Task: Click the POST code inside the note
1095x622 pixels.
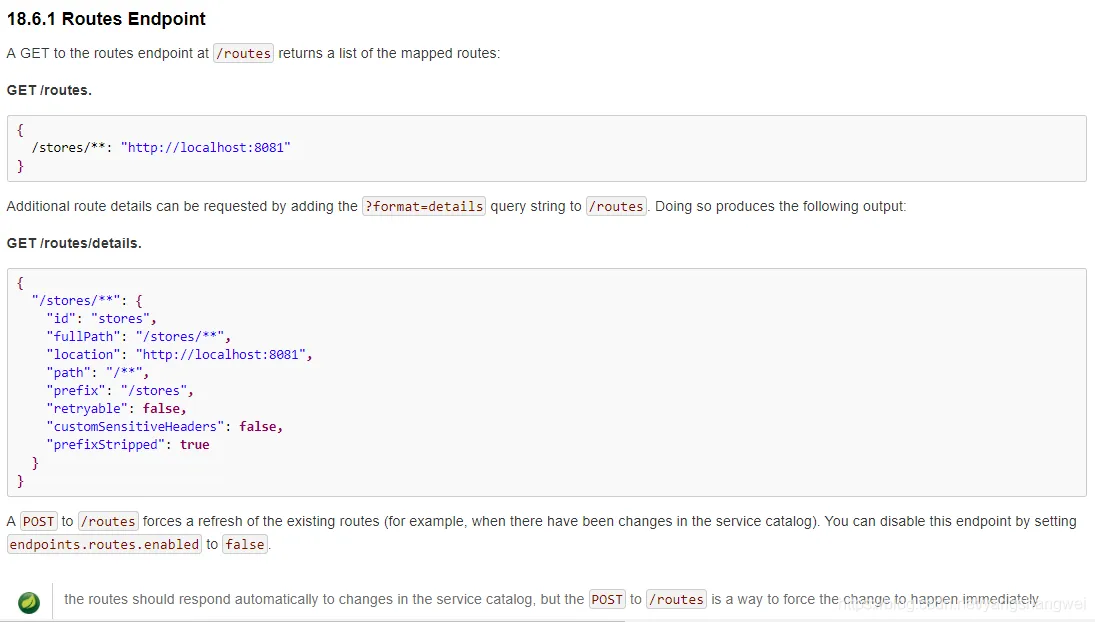Action: tap(607, 599)
